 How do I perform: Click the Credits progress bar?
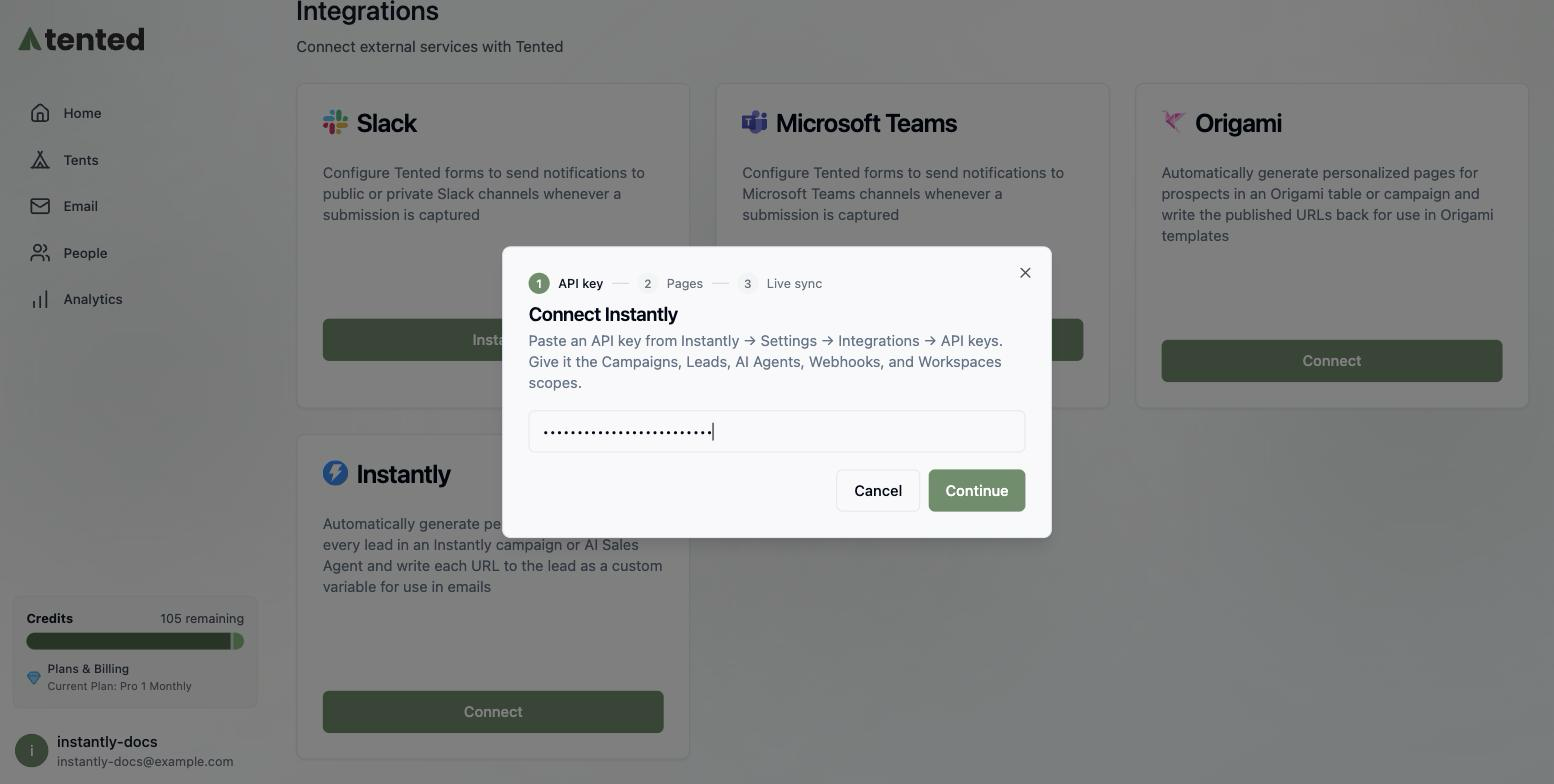[135, 641]
